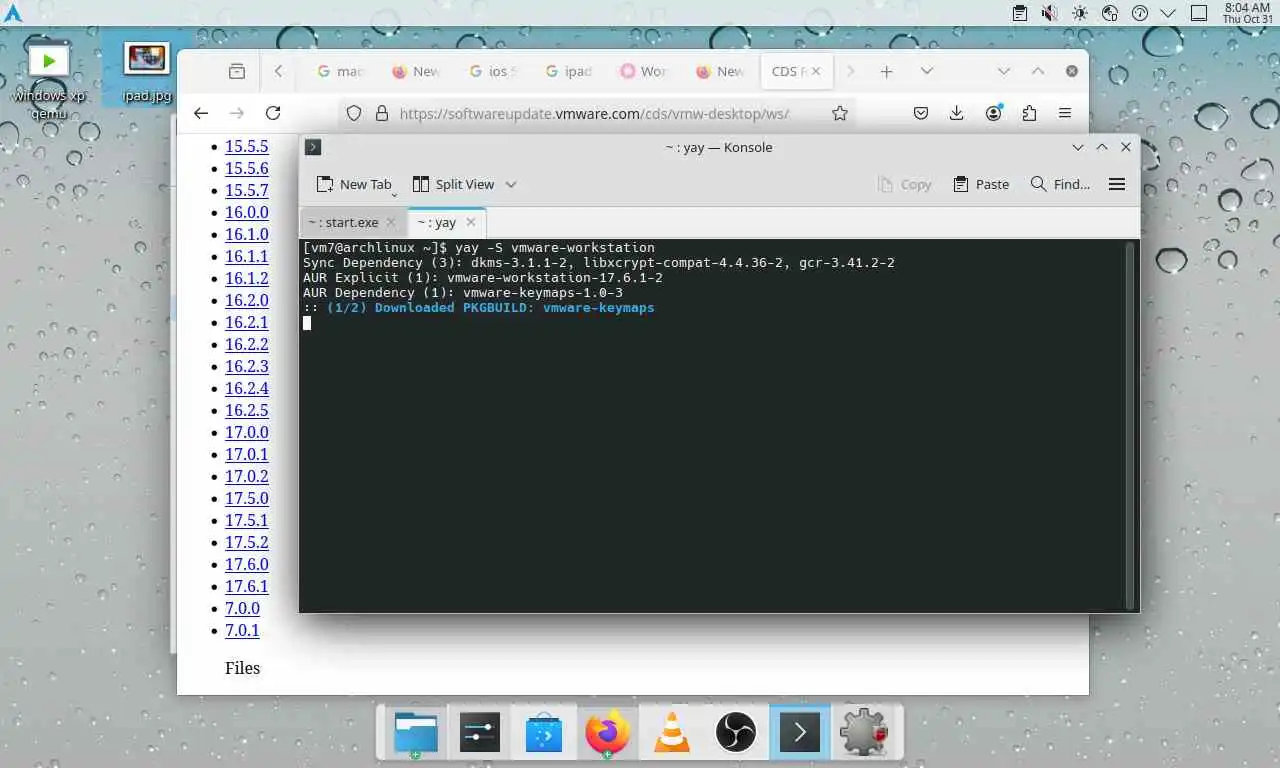Open the system monitor gauge tray icon

(1139, 13)
